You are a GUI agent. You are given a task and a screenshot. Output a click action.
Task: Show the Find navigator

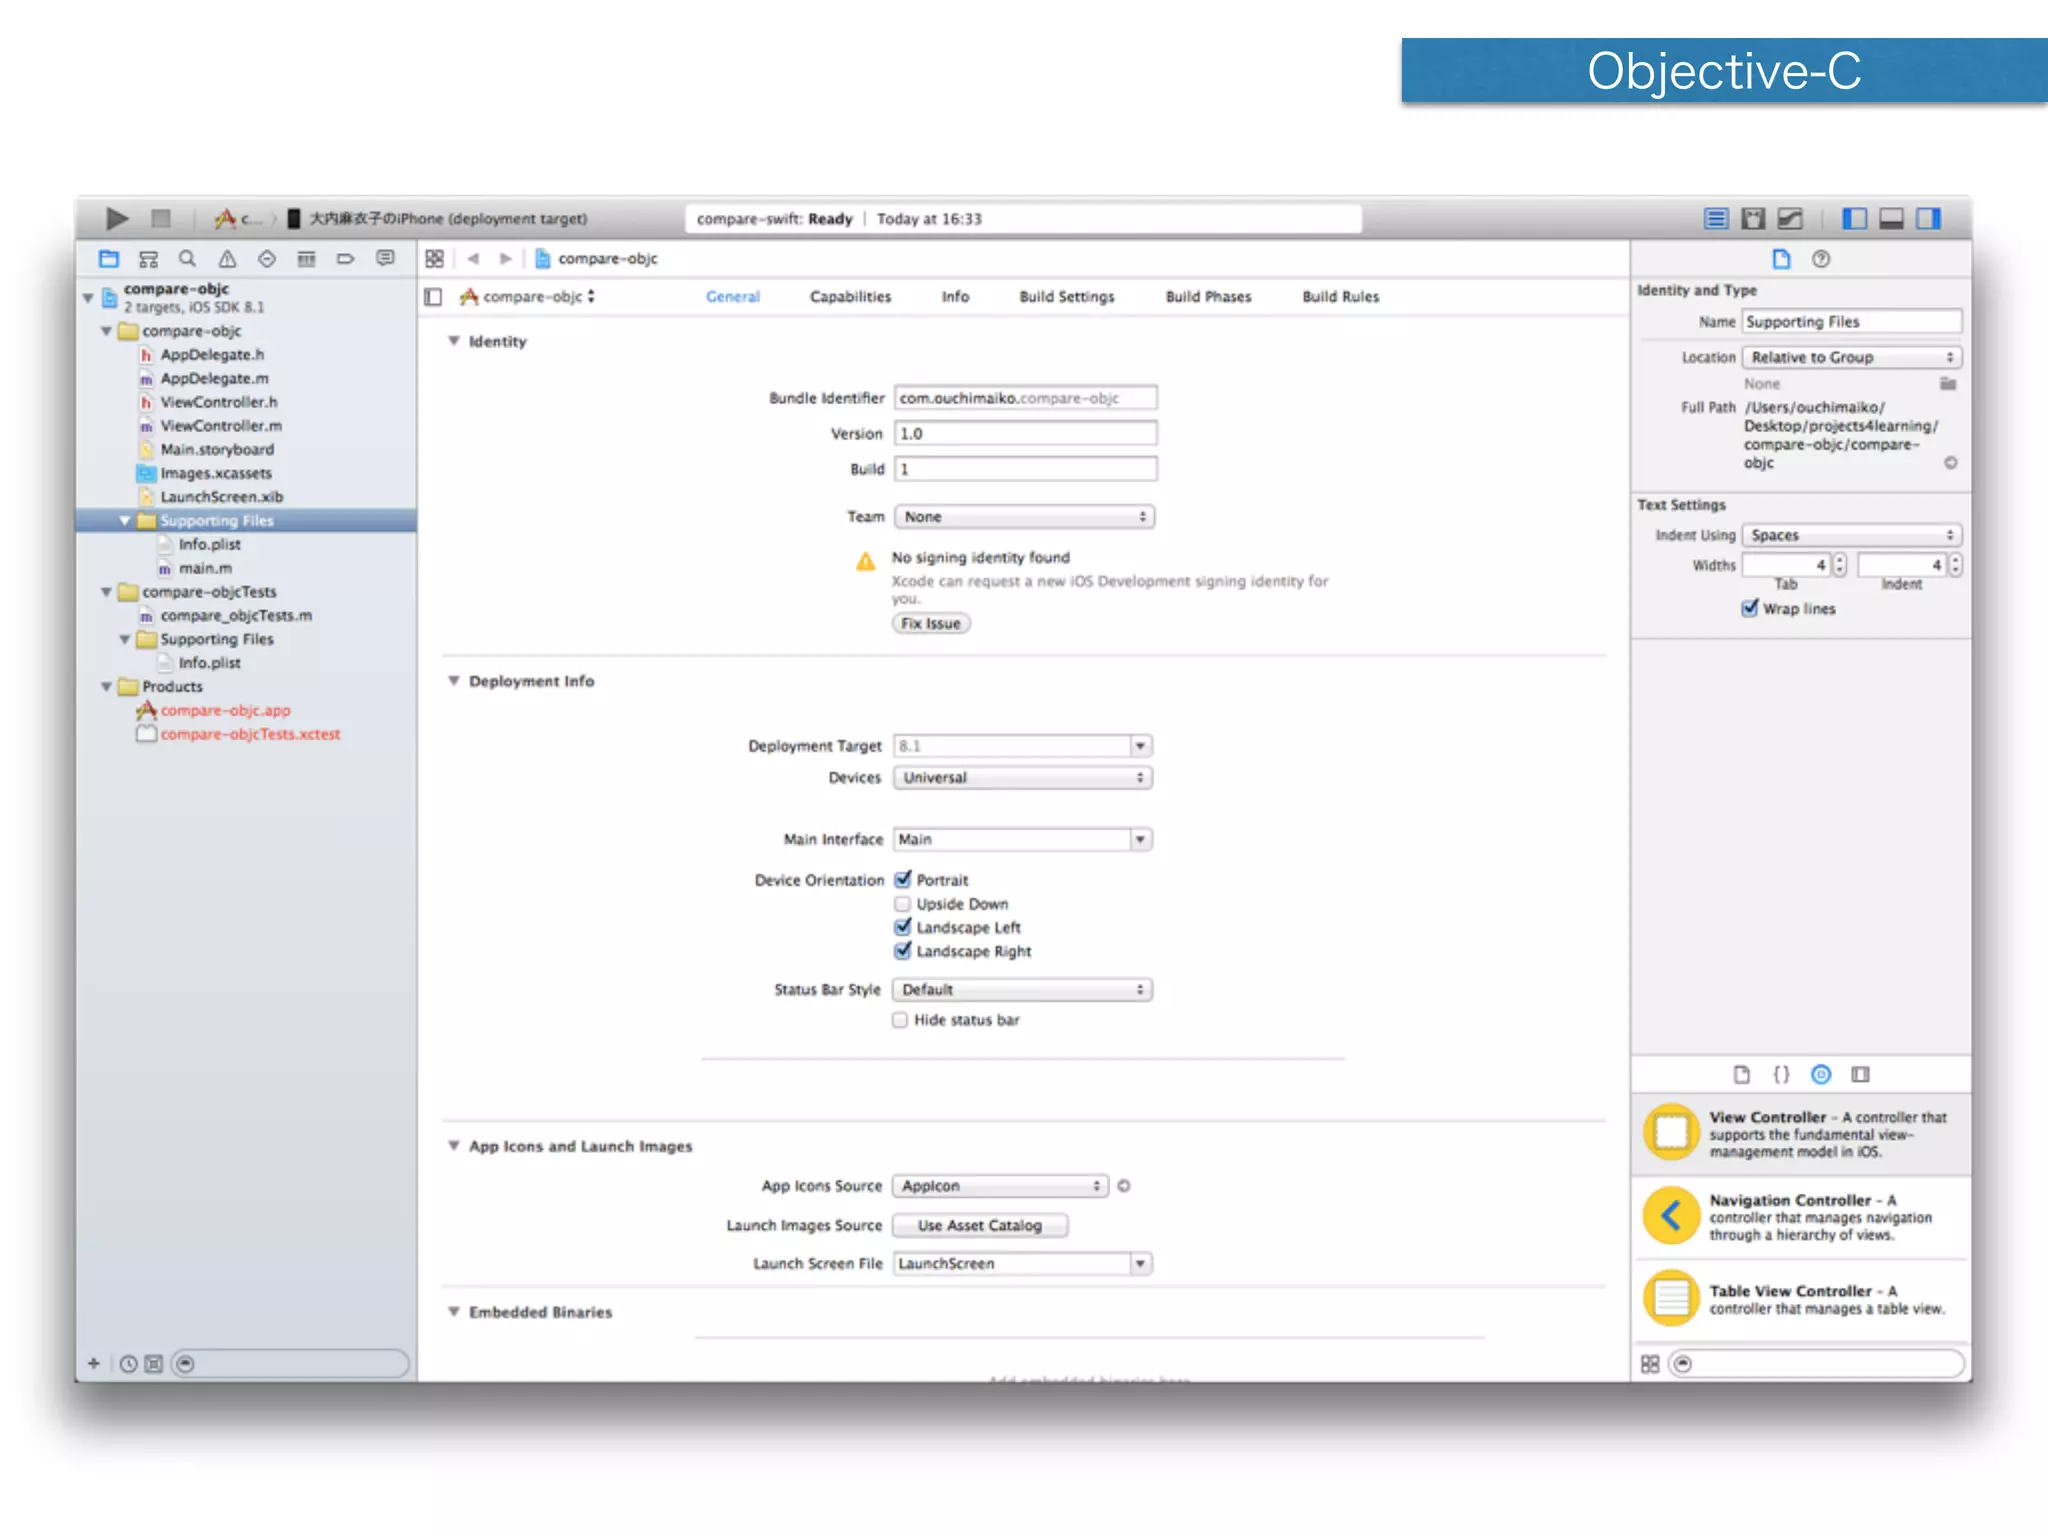(187, 259)
